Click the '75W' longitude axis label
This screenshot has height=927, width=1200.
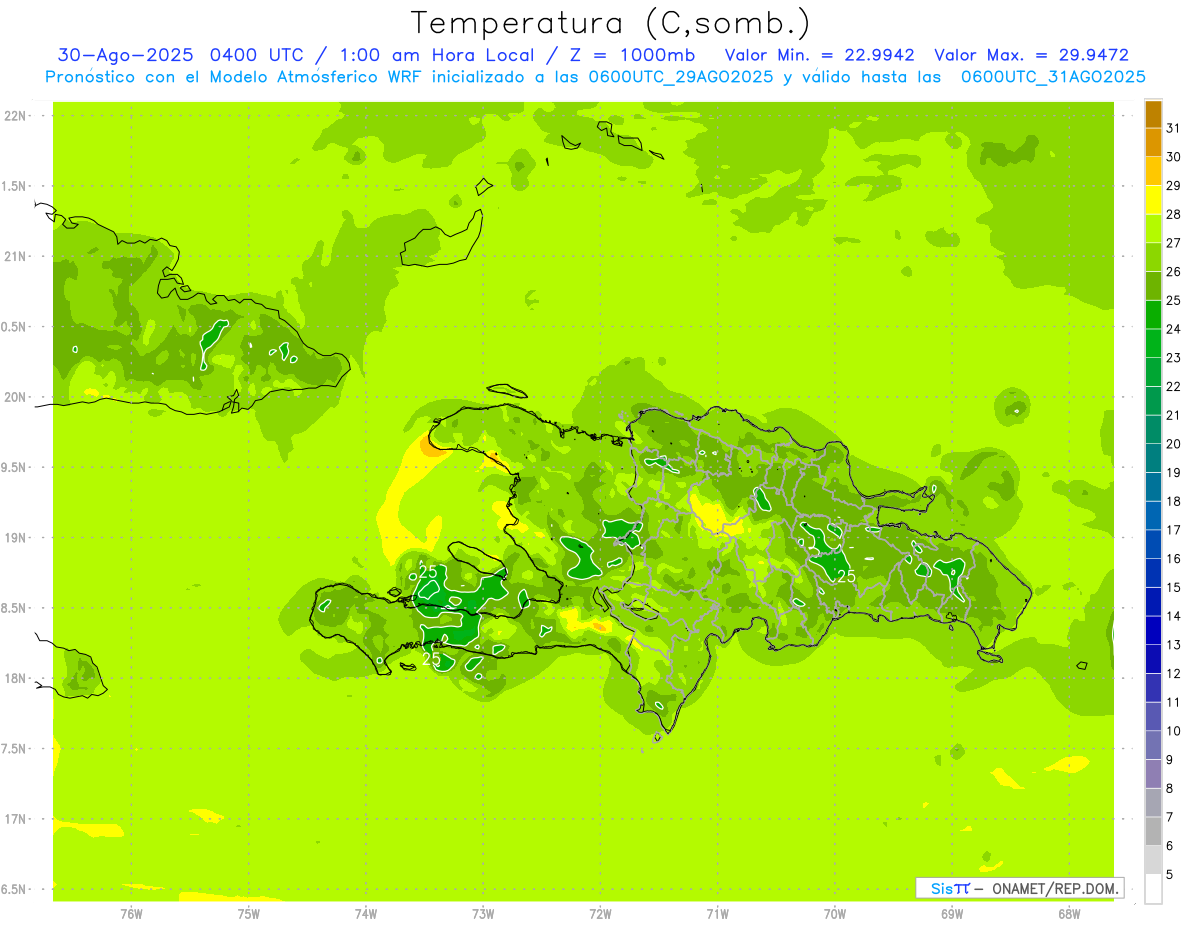(249, 913)
